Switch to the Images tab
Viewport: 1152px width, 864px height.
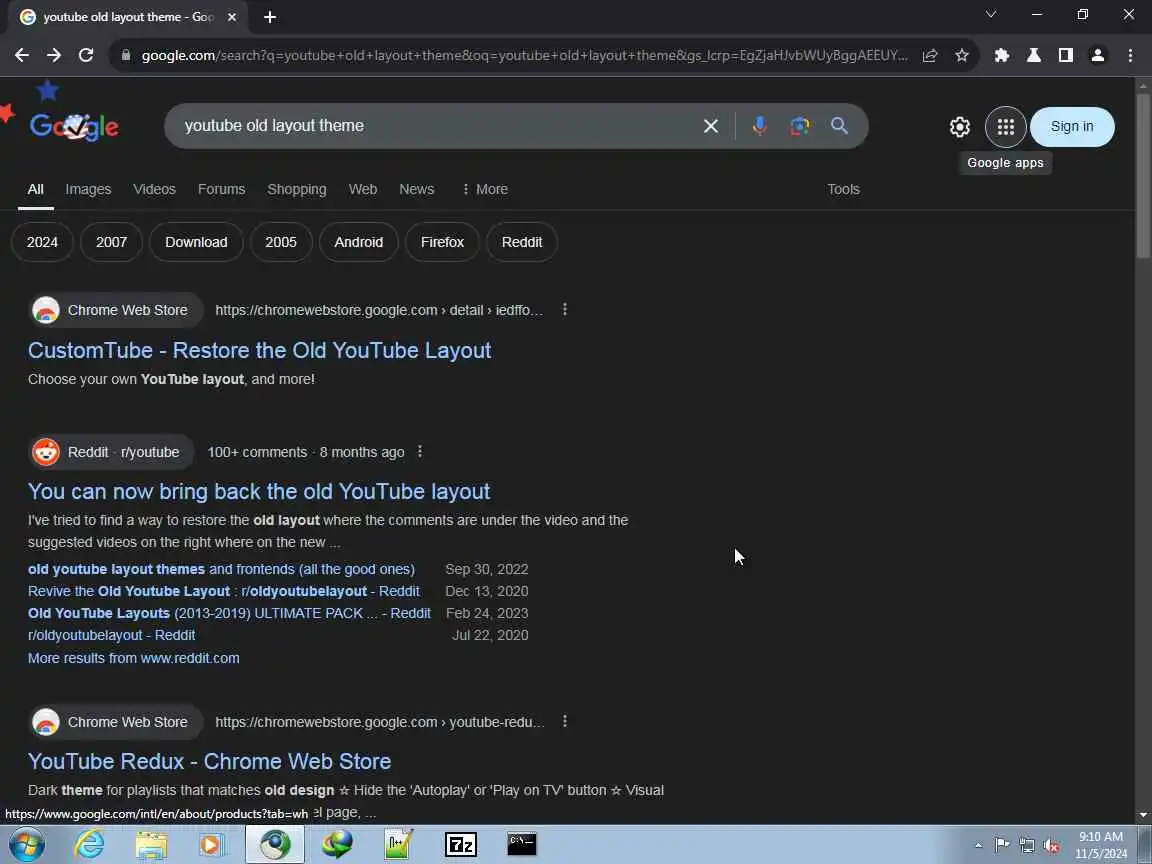coord(88,189)
